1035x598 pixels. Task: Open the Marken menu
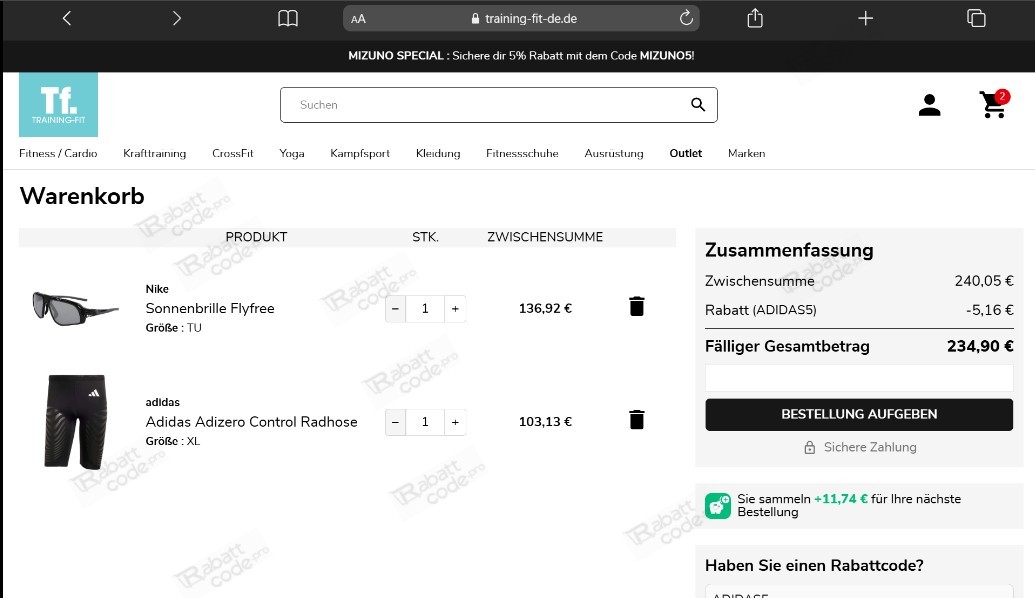(747, 153)
